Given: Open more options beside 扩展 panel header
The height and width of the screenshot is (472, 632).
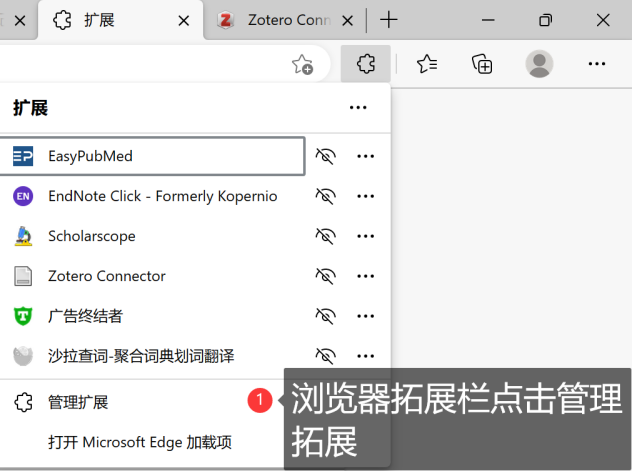Looking at the screenshot, I should 358,108.
